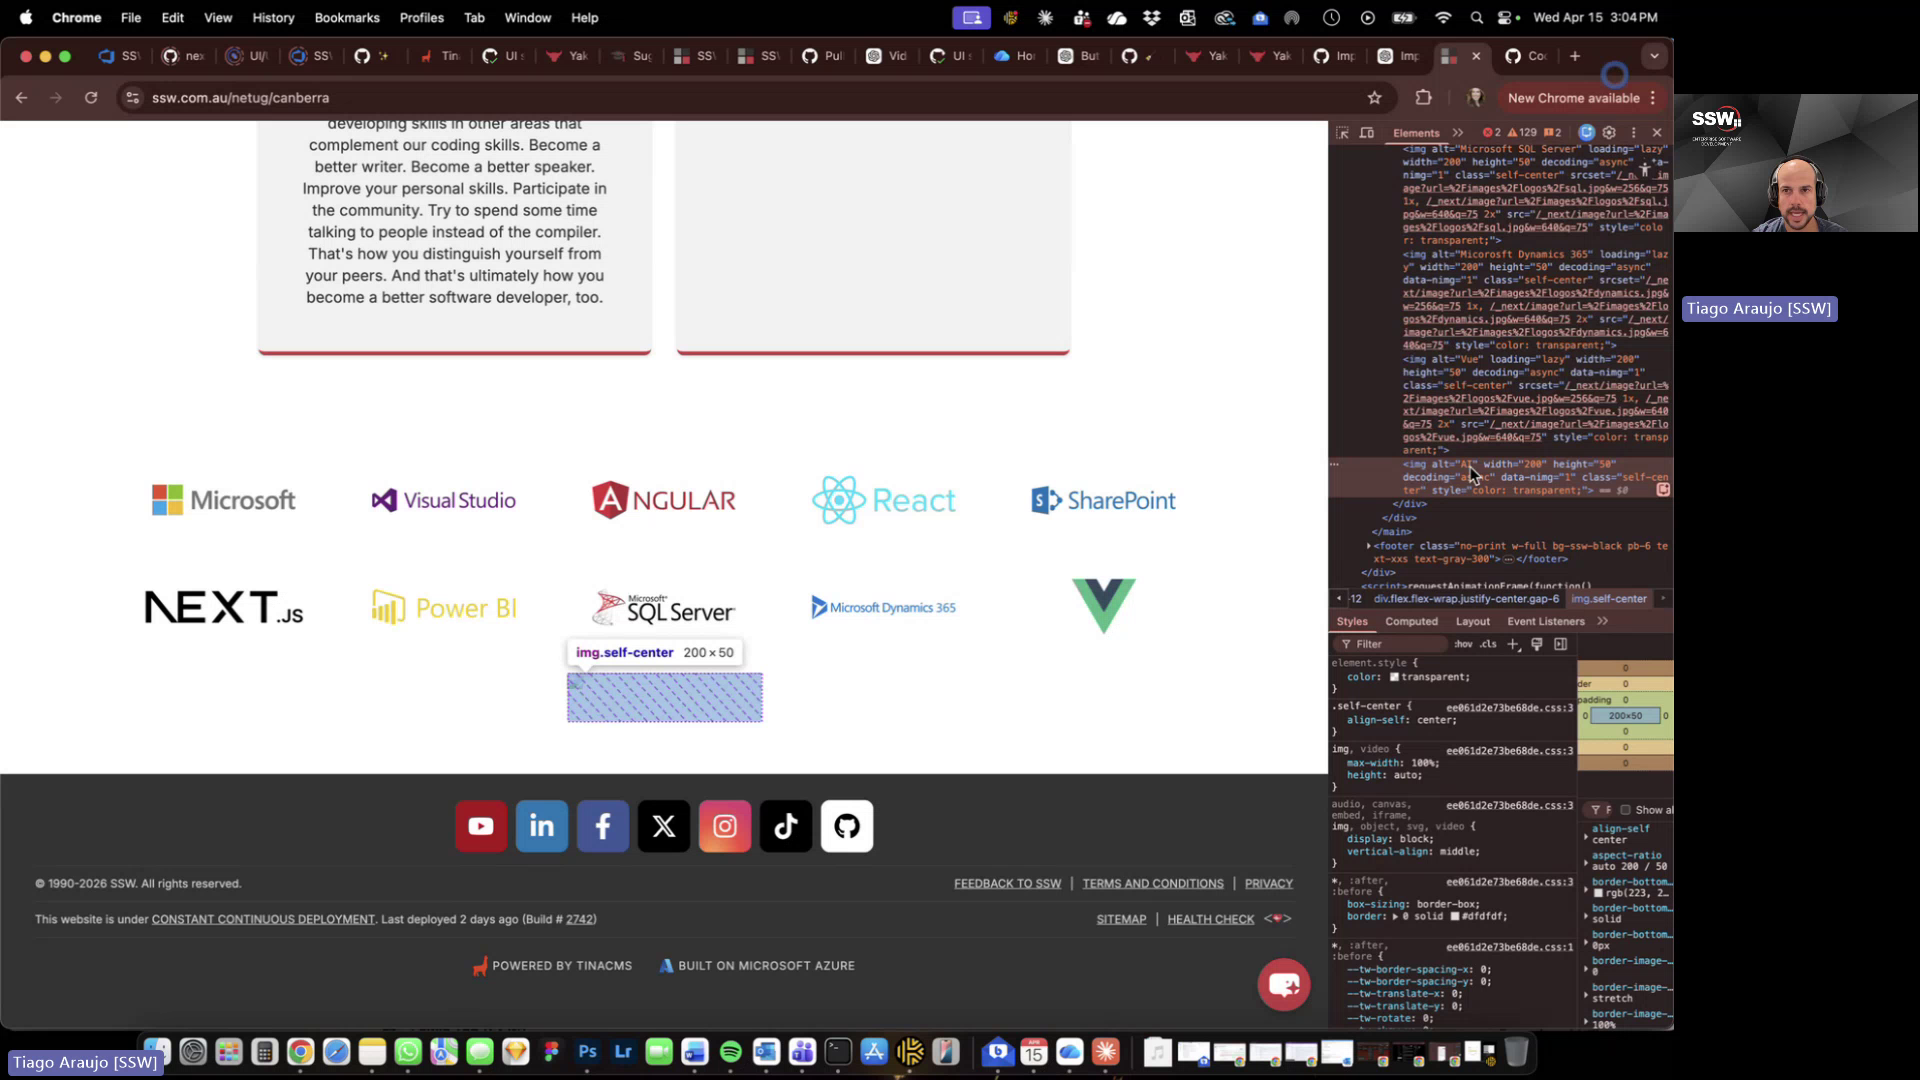Open the HEALTH CHECK link

[x=1211, y=920]
